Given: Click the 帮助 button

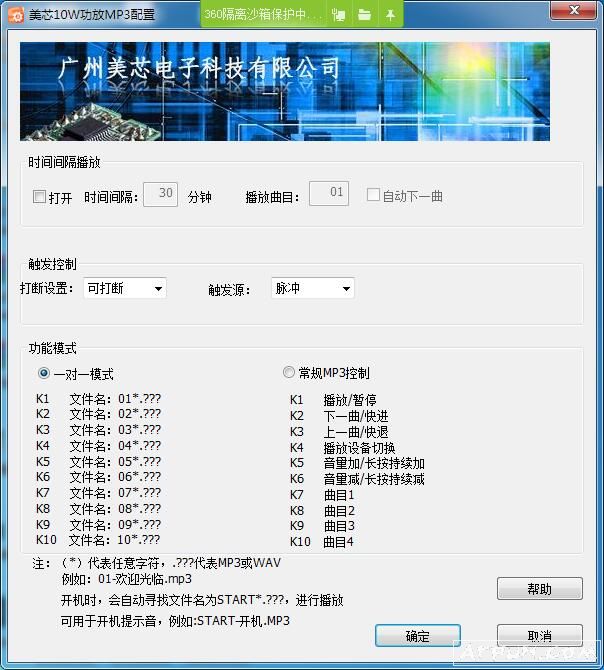Looking at the screenshot, I should [539, 589].
